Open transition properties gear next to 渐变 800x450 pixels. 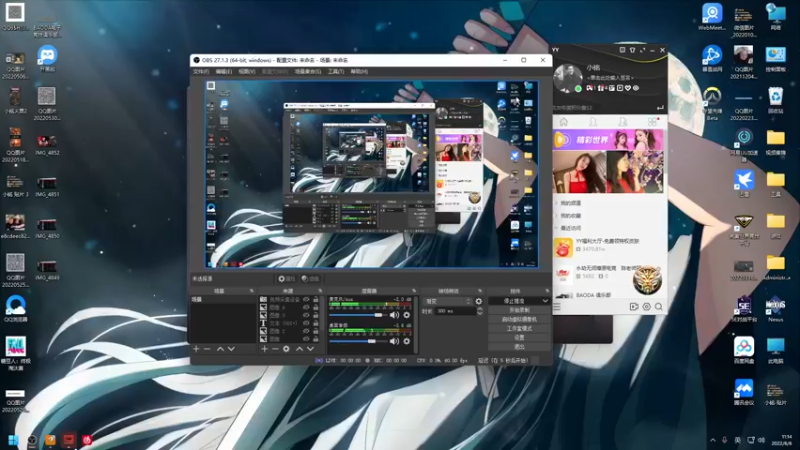479,302
